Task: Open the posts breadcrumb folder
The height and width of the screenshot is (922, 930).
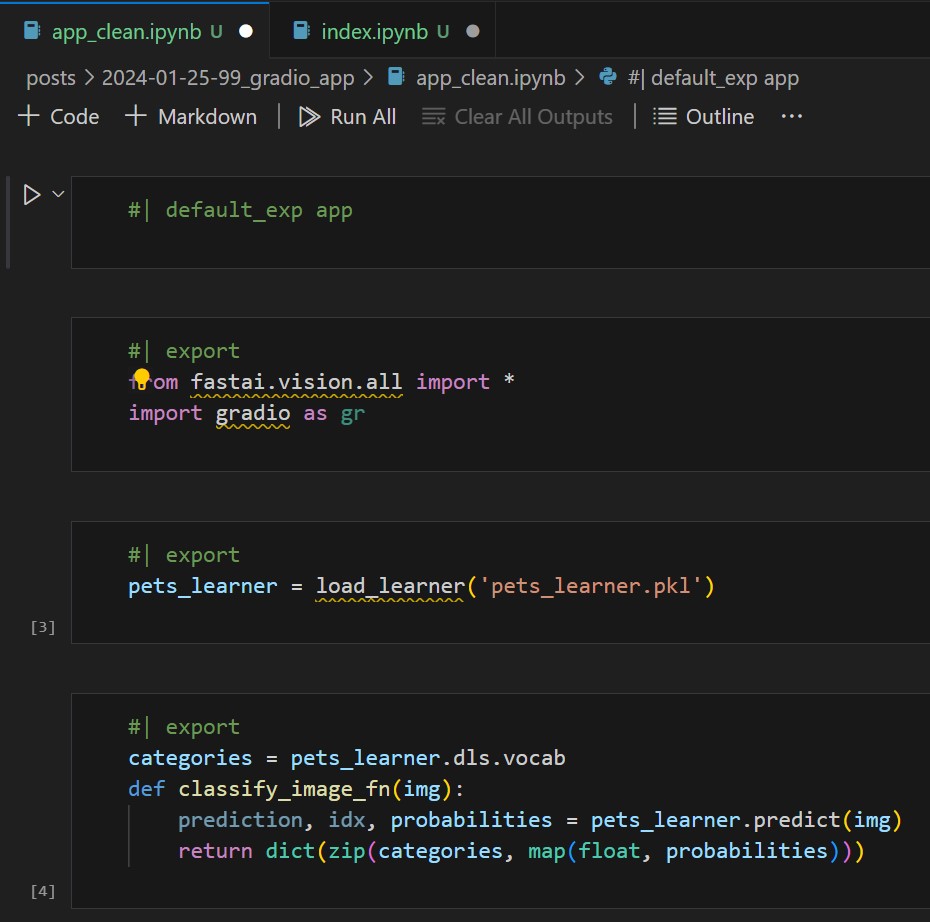Action: (50, 78)
